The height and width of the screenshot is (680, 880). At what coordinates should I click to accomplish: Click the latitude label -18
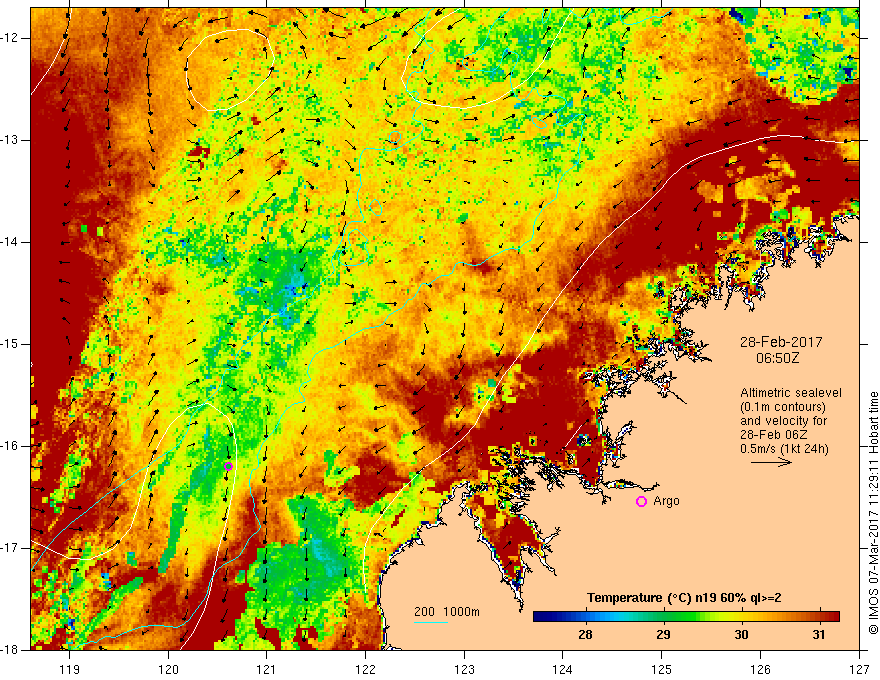[x=10, y=650]
